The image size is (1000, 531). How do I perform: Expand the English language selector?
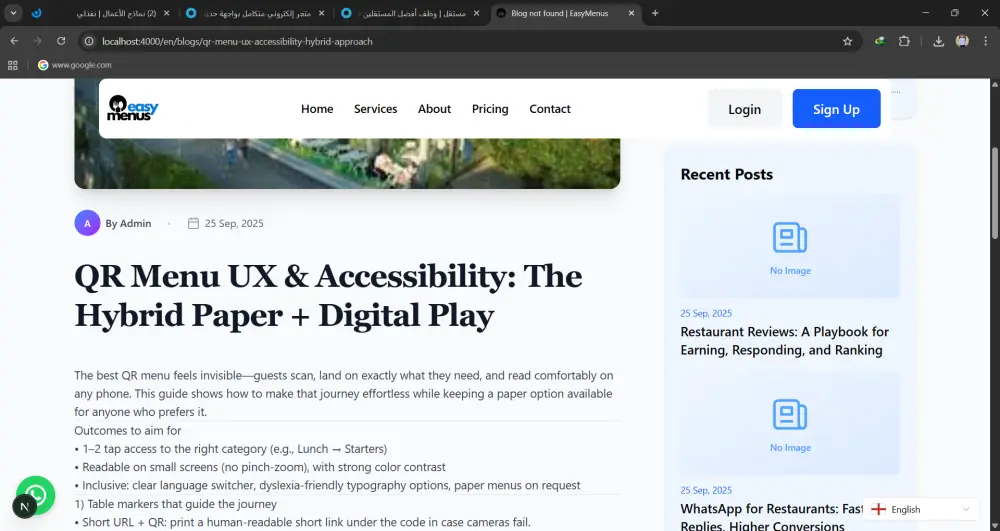click(921, 509)
